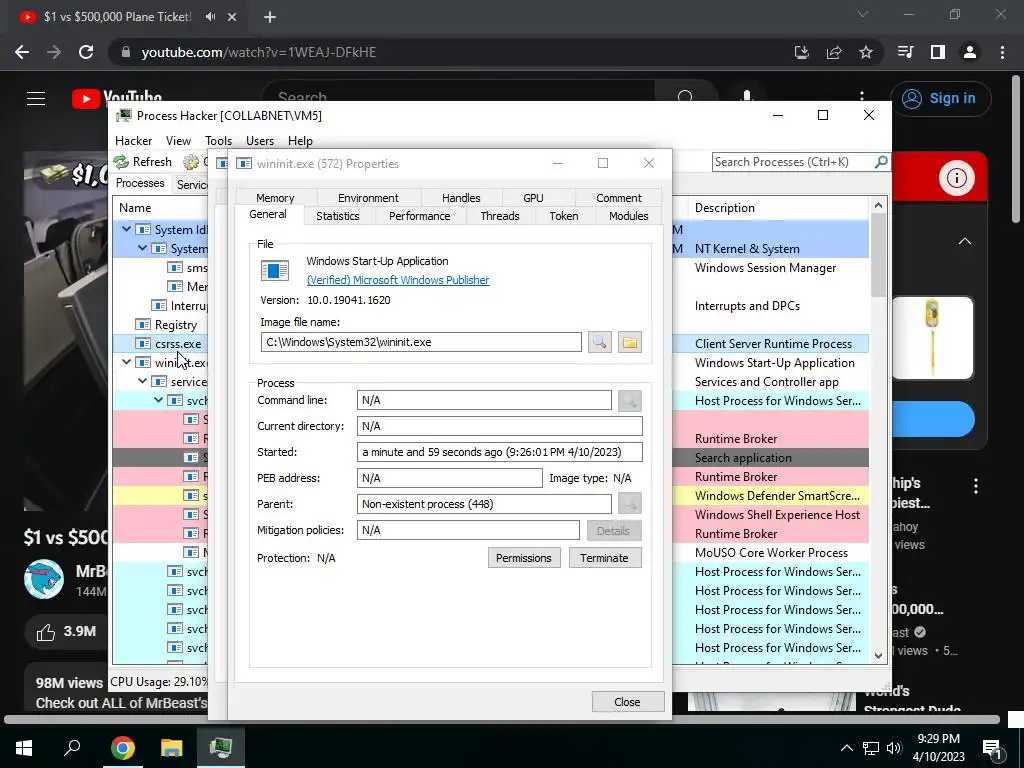Image resolution: width=1024 pixels, height=768 pixels.
Task: Mute the YouTube tab audio icon
Action: point(210,16)
